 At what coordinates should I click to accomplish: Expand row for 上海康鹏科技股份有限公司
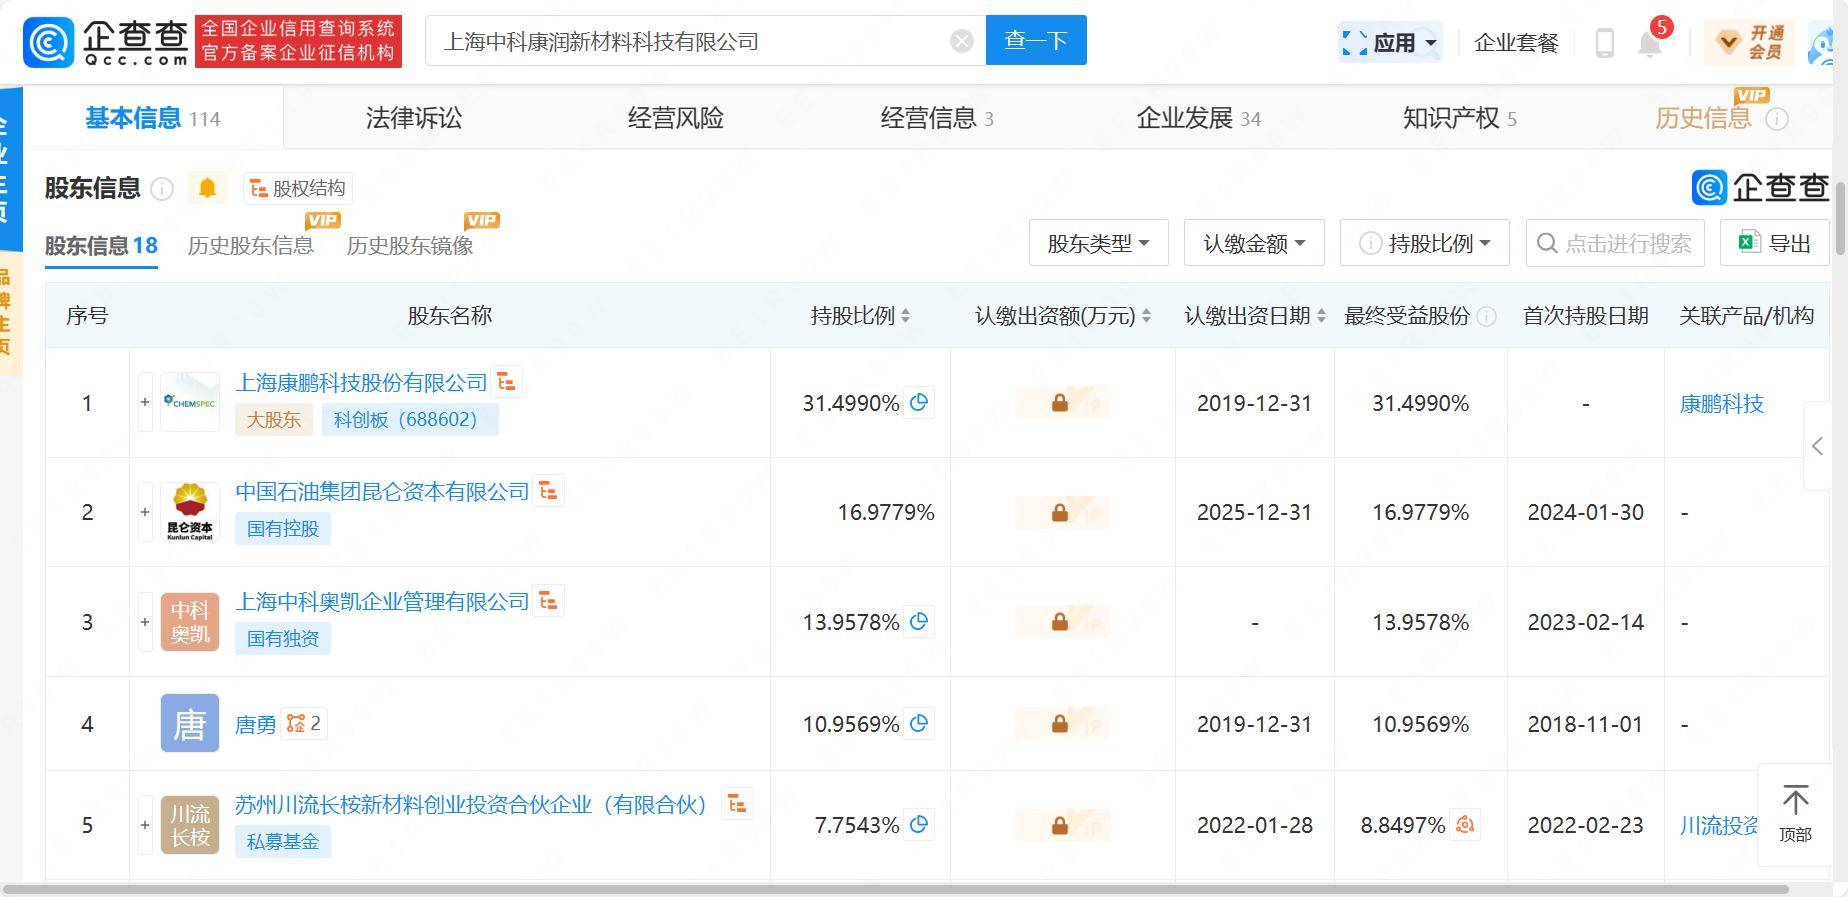point(145,402)
